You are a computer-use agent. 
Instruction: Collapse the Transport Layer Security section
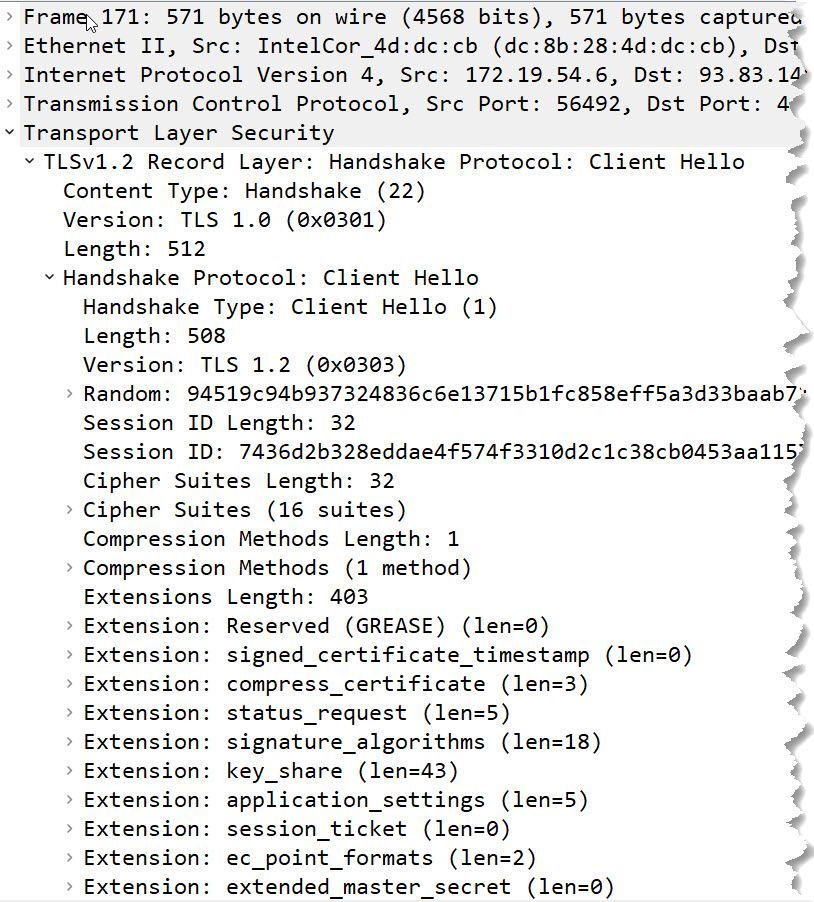click(9, 132)
